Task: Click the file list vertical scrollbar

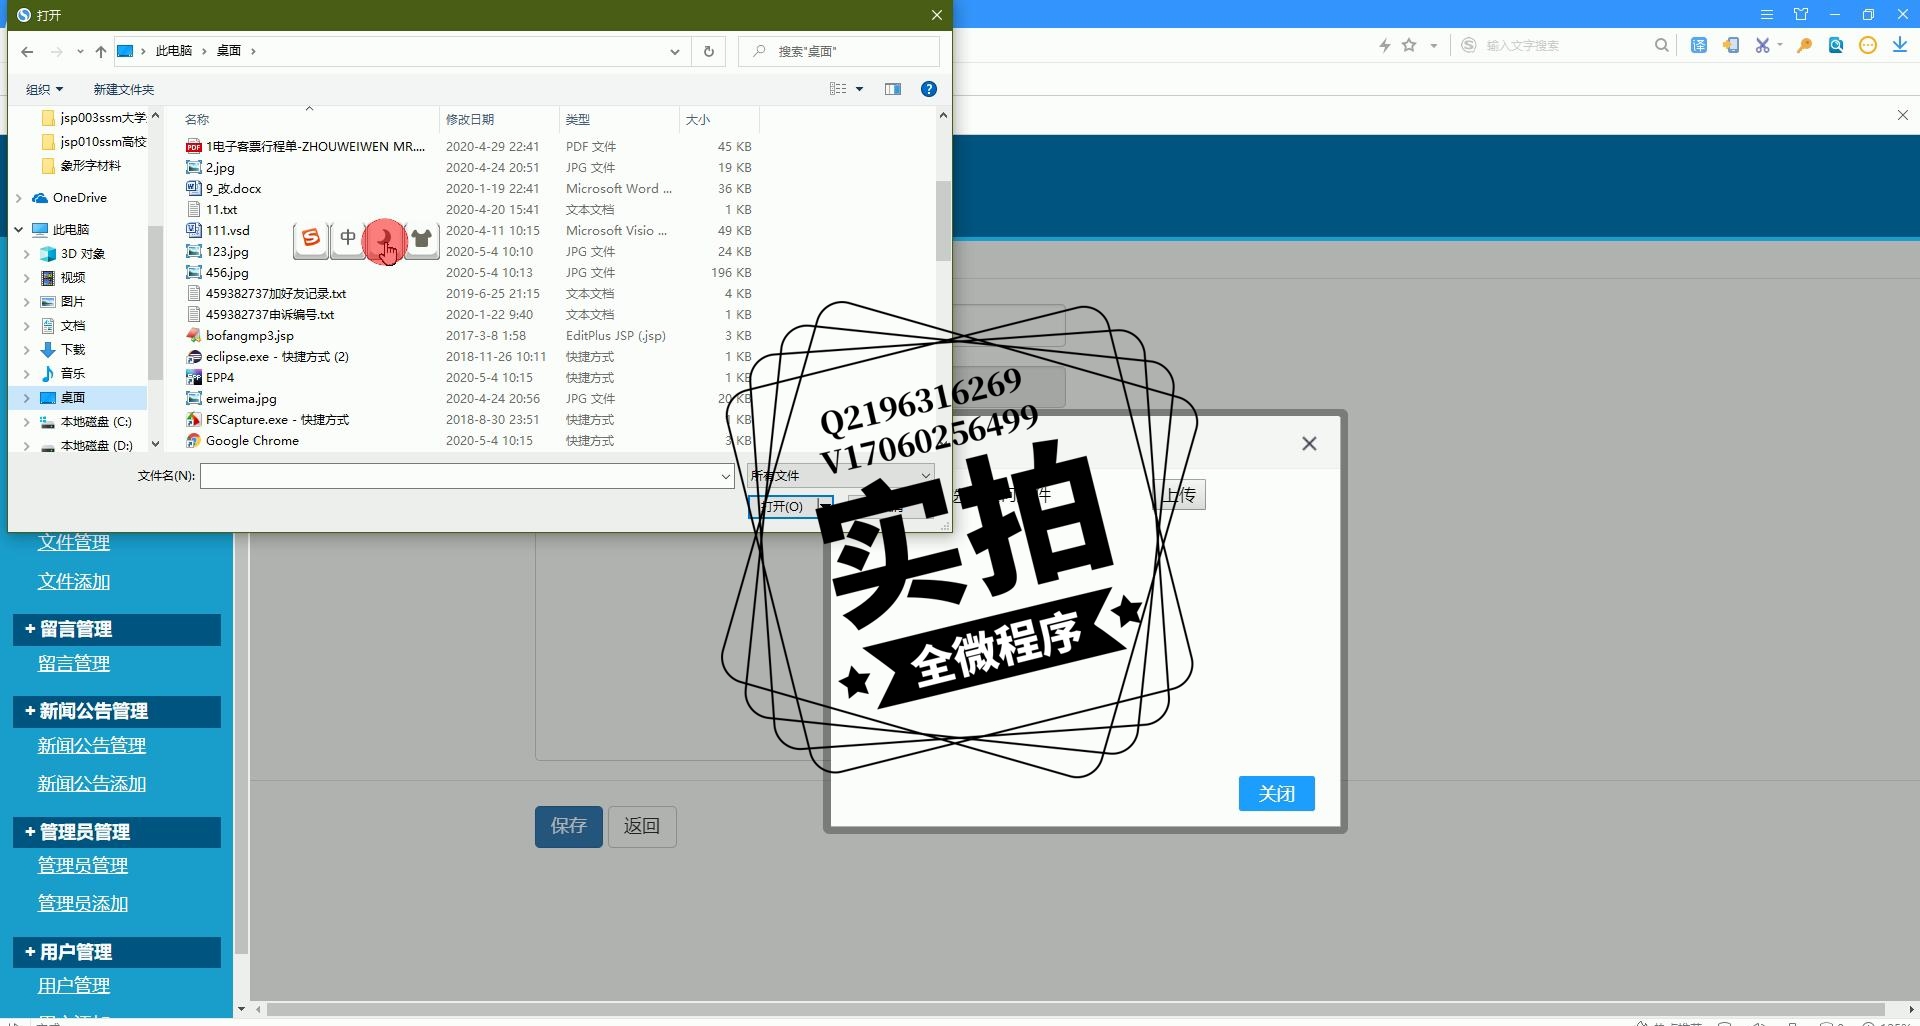Action: coord(943,220)
